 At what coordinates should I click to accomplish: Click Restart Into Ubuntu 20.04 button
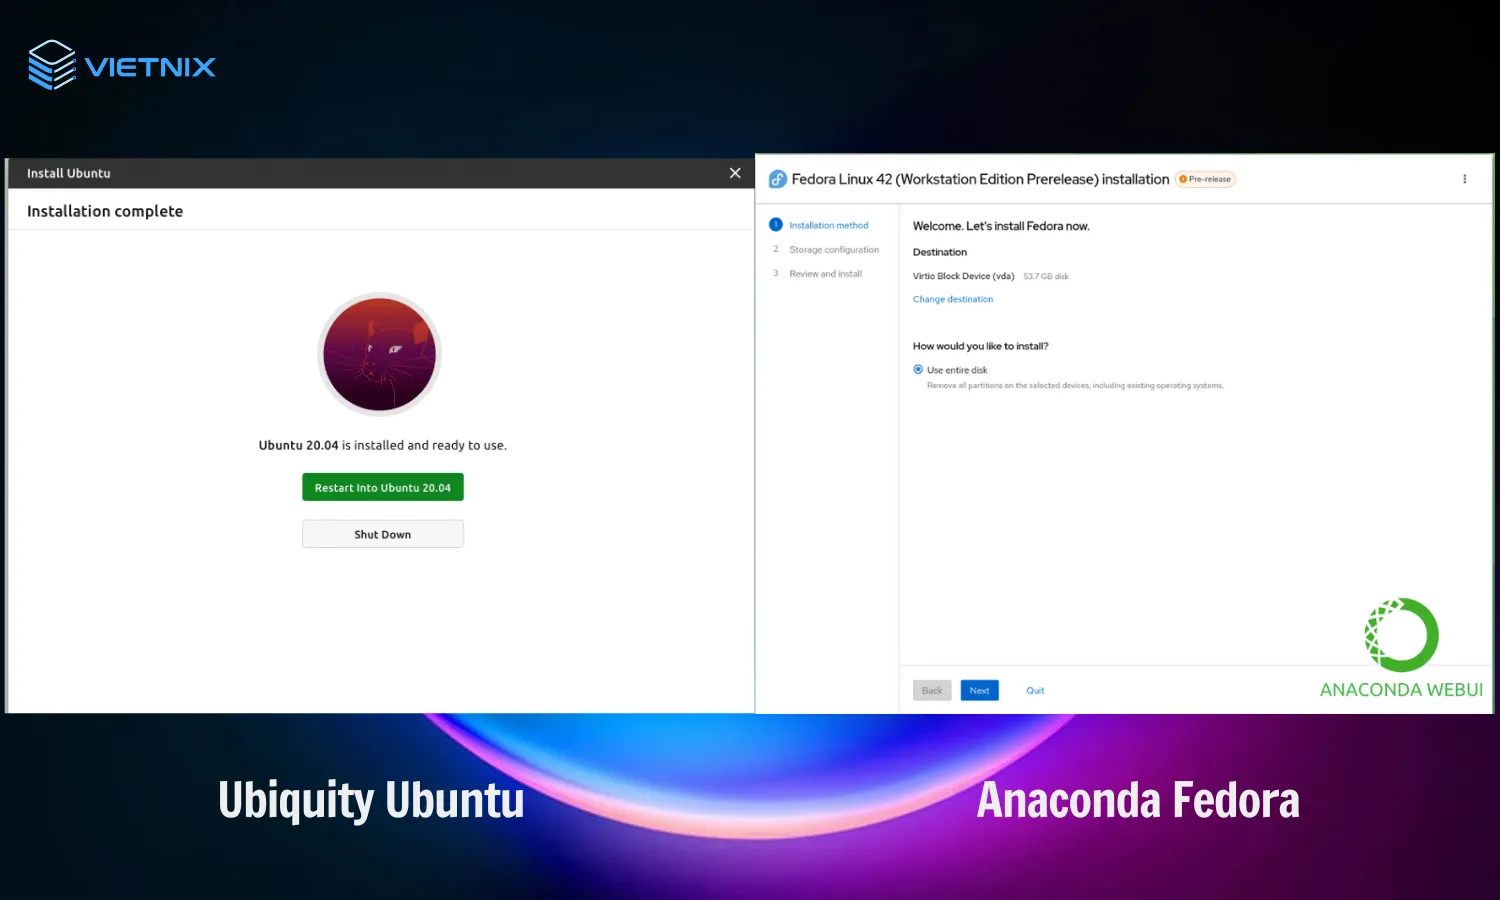coord(382,487)
